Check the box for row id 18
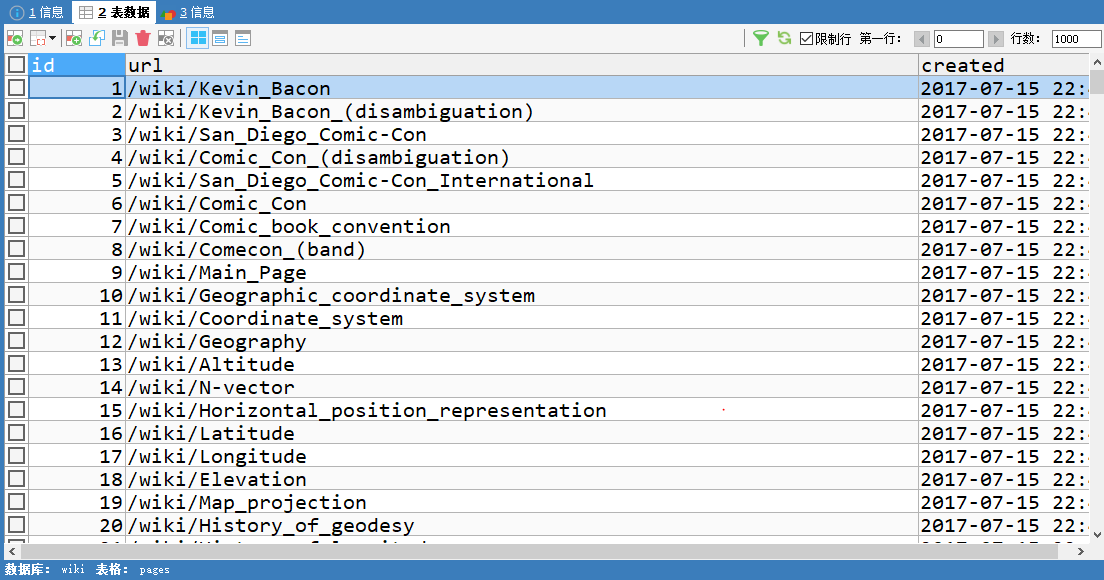The width and height of the screenshot is (1104, 580). point(16,479)
